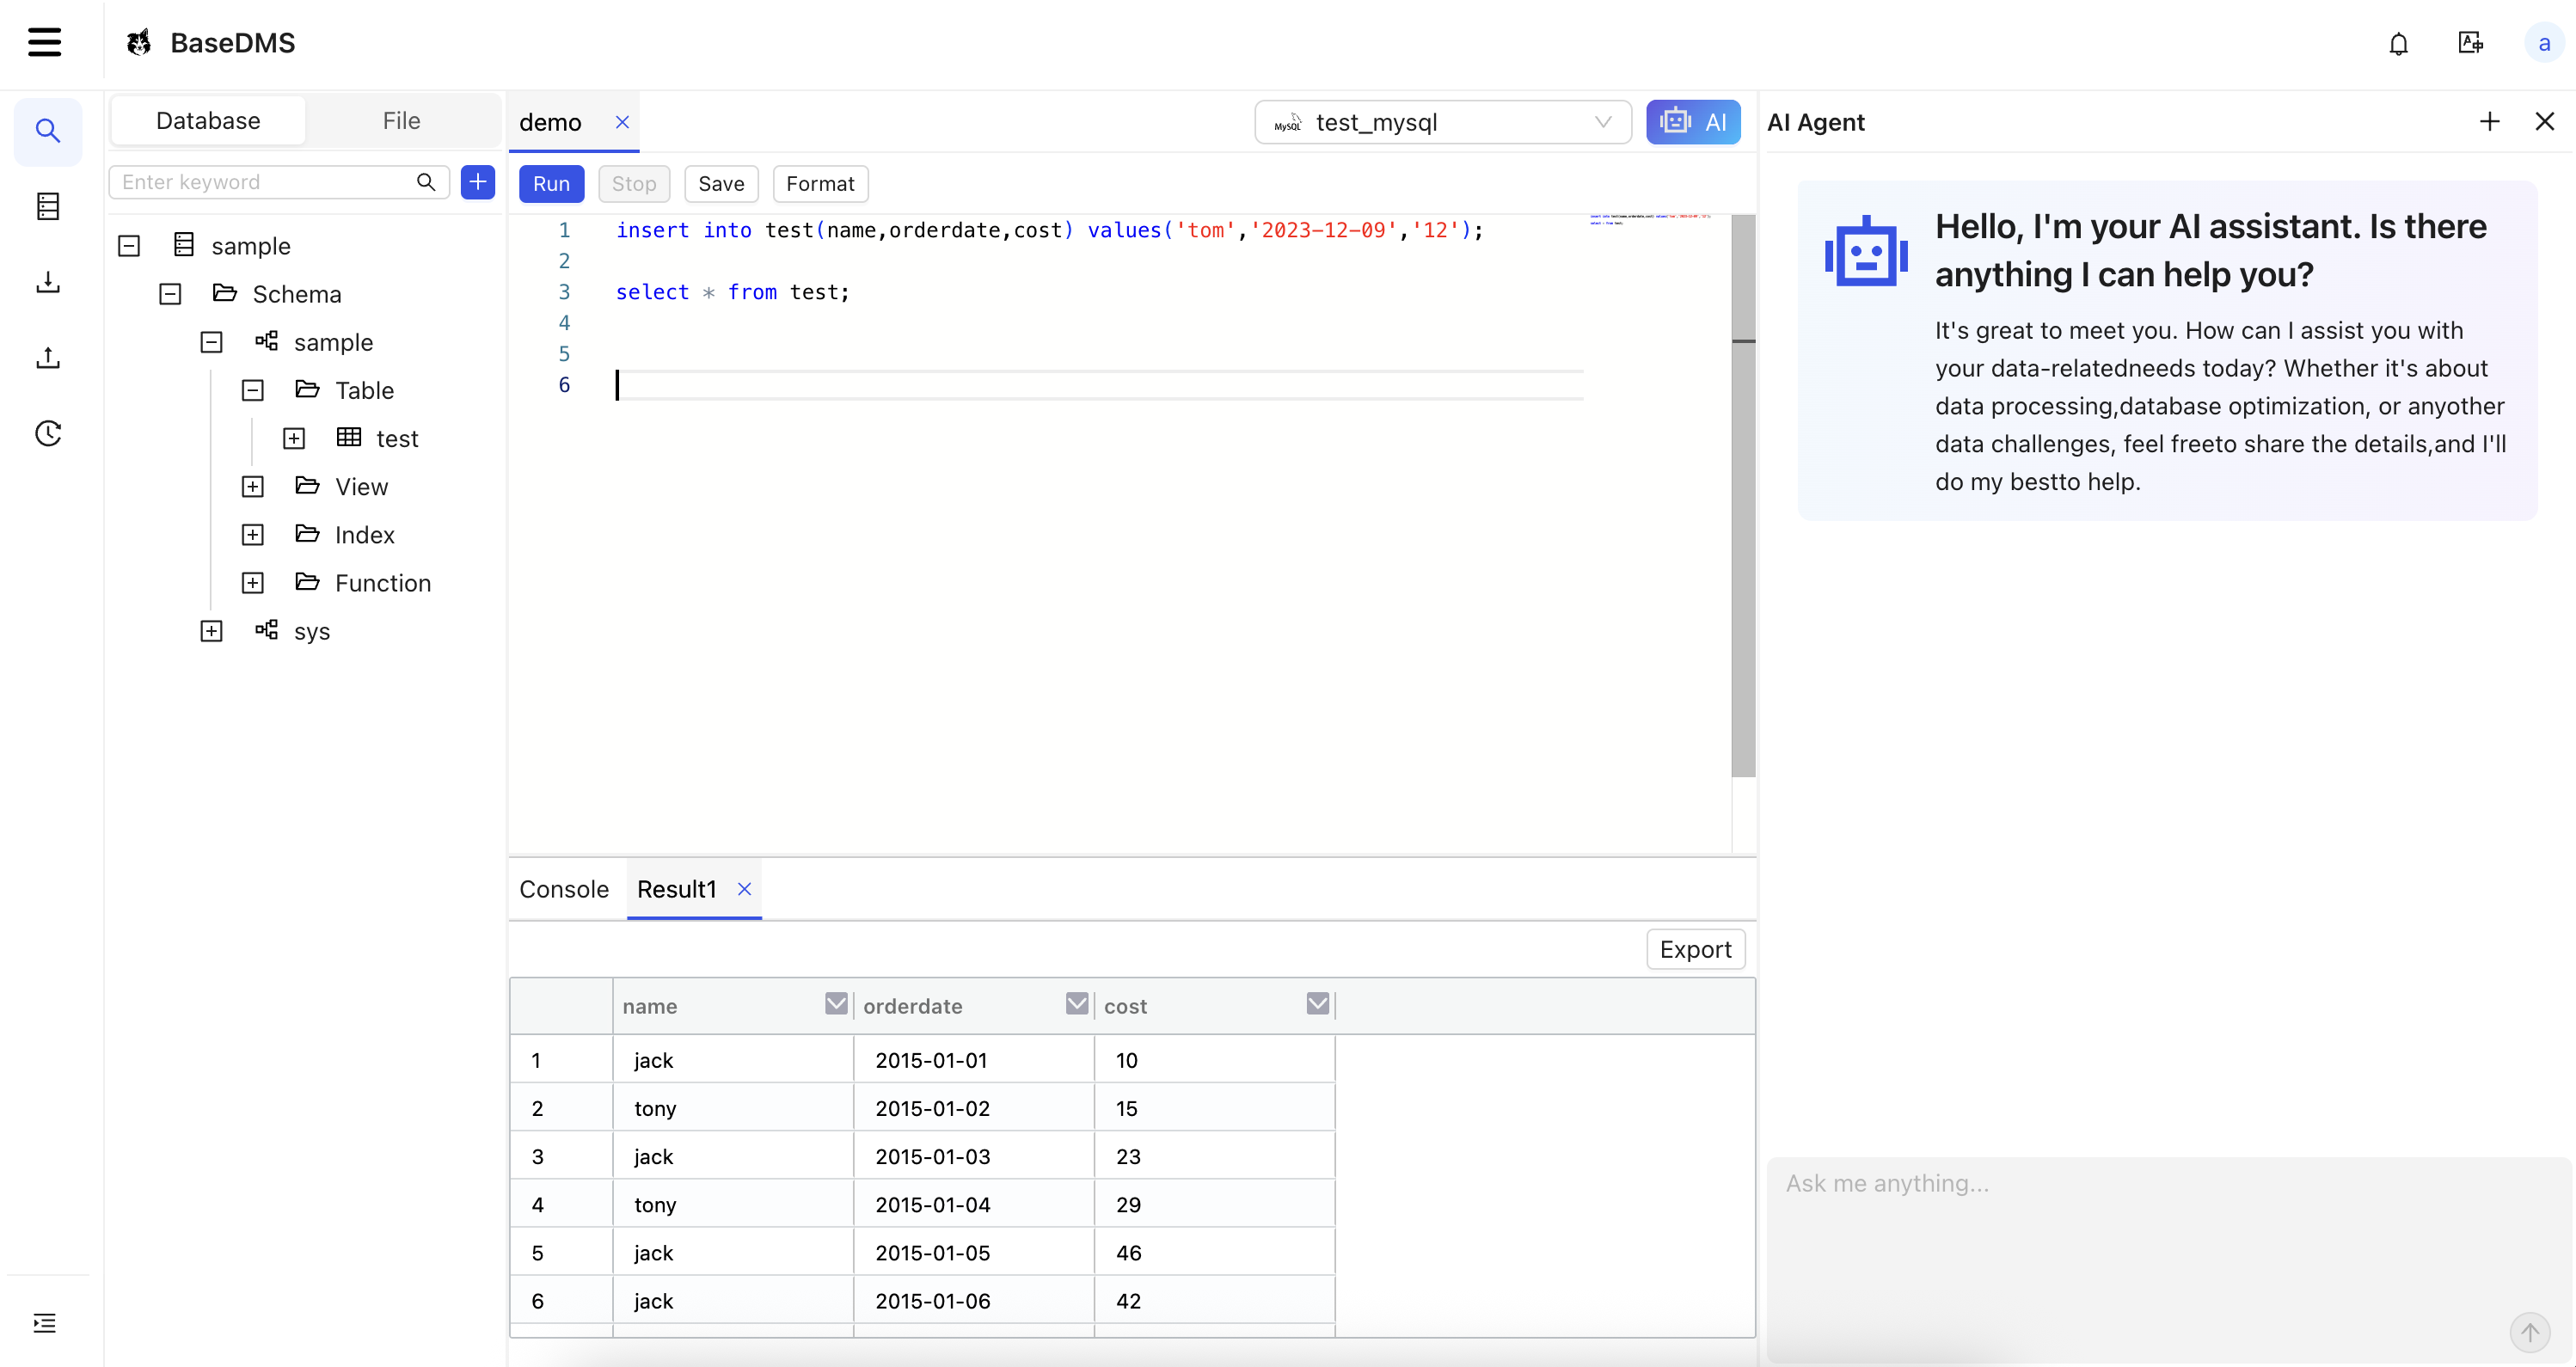The height and width of the screenshot is (1367, 2576).
Task: Select the demo editor tab
Action: (550, 122)
